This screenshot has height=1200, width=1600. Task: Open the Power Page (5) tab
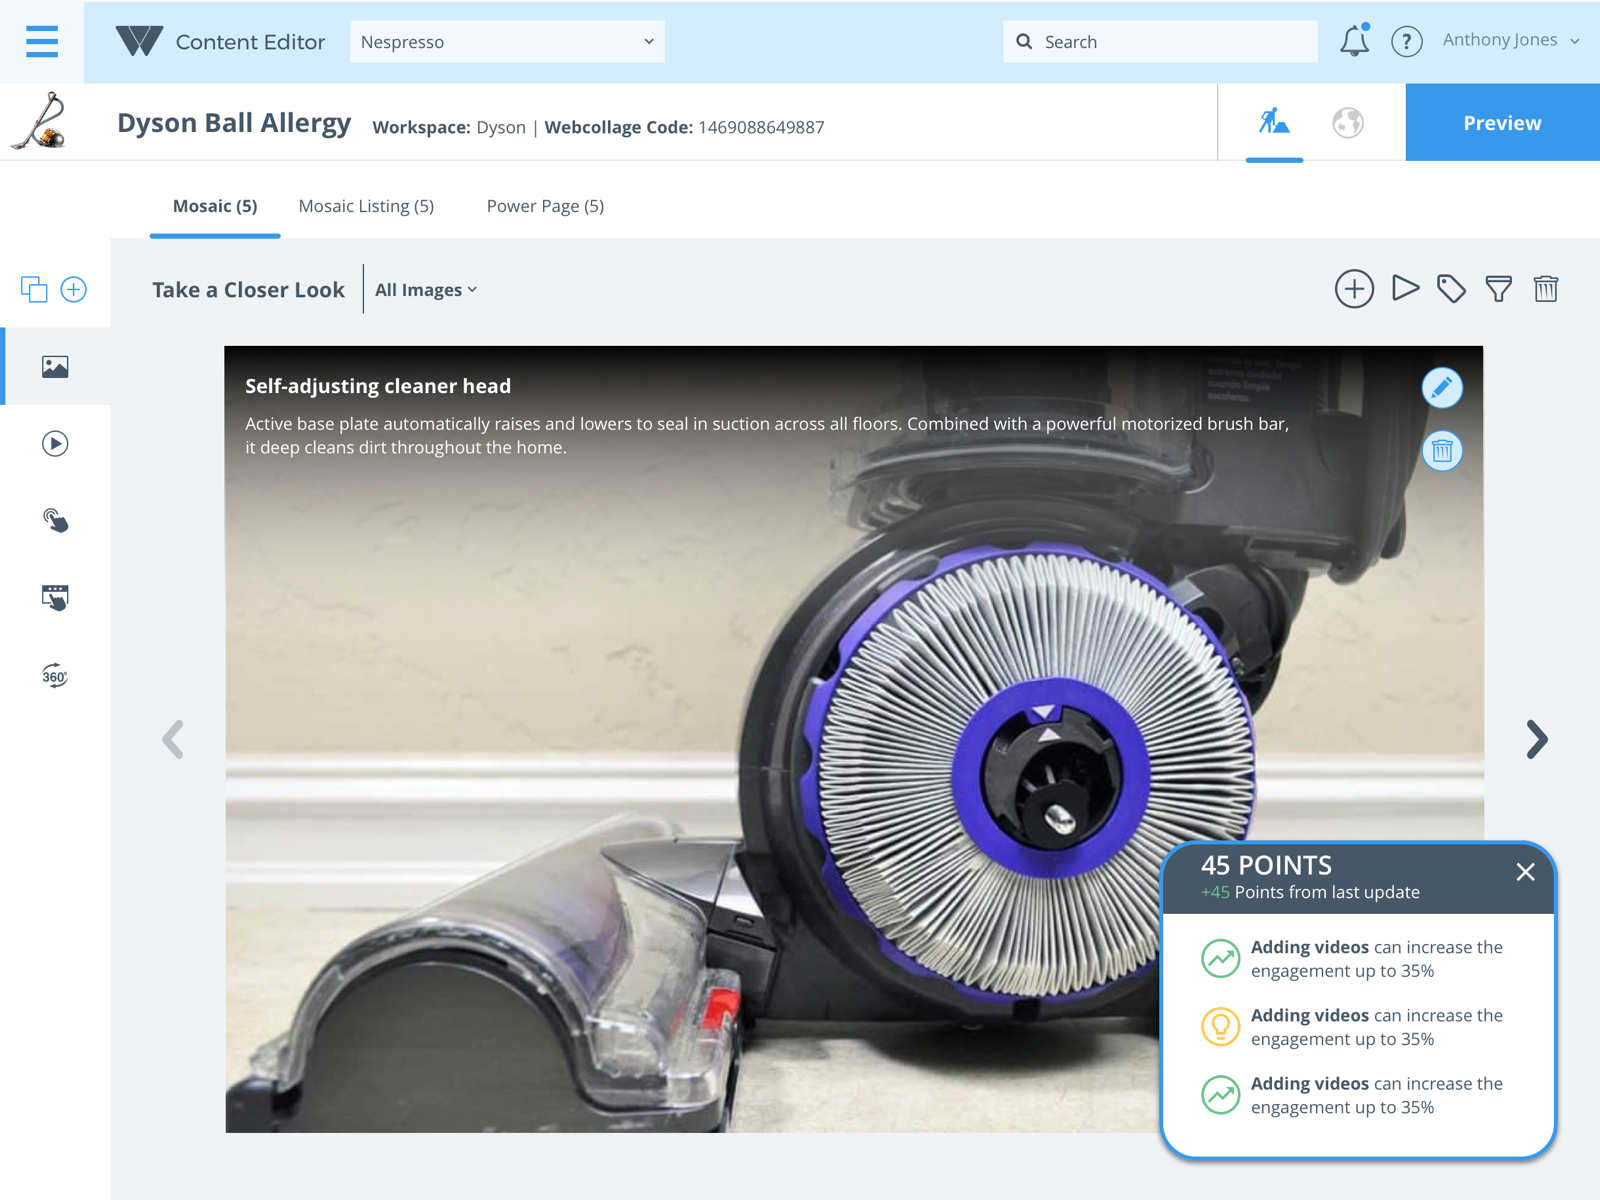point(545,206)
